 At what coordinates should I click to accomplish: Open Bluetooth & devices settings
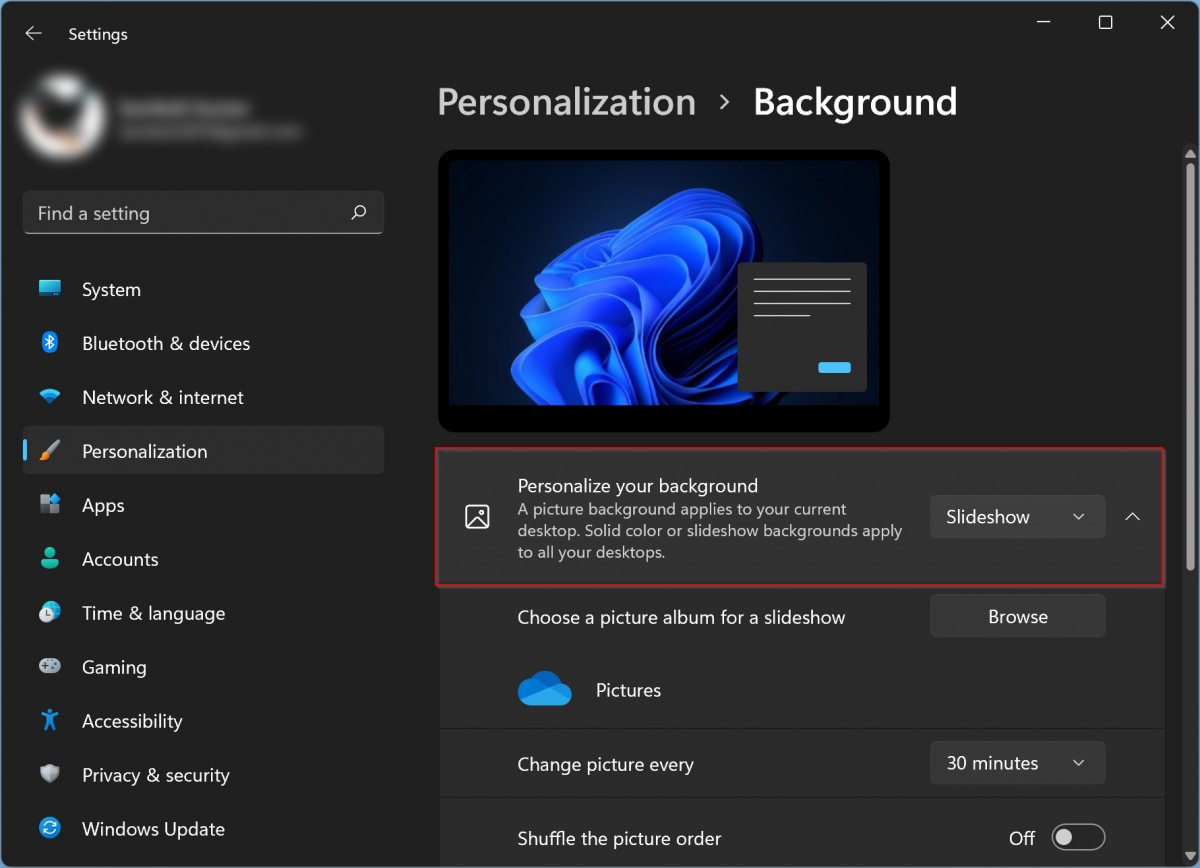203,343
